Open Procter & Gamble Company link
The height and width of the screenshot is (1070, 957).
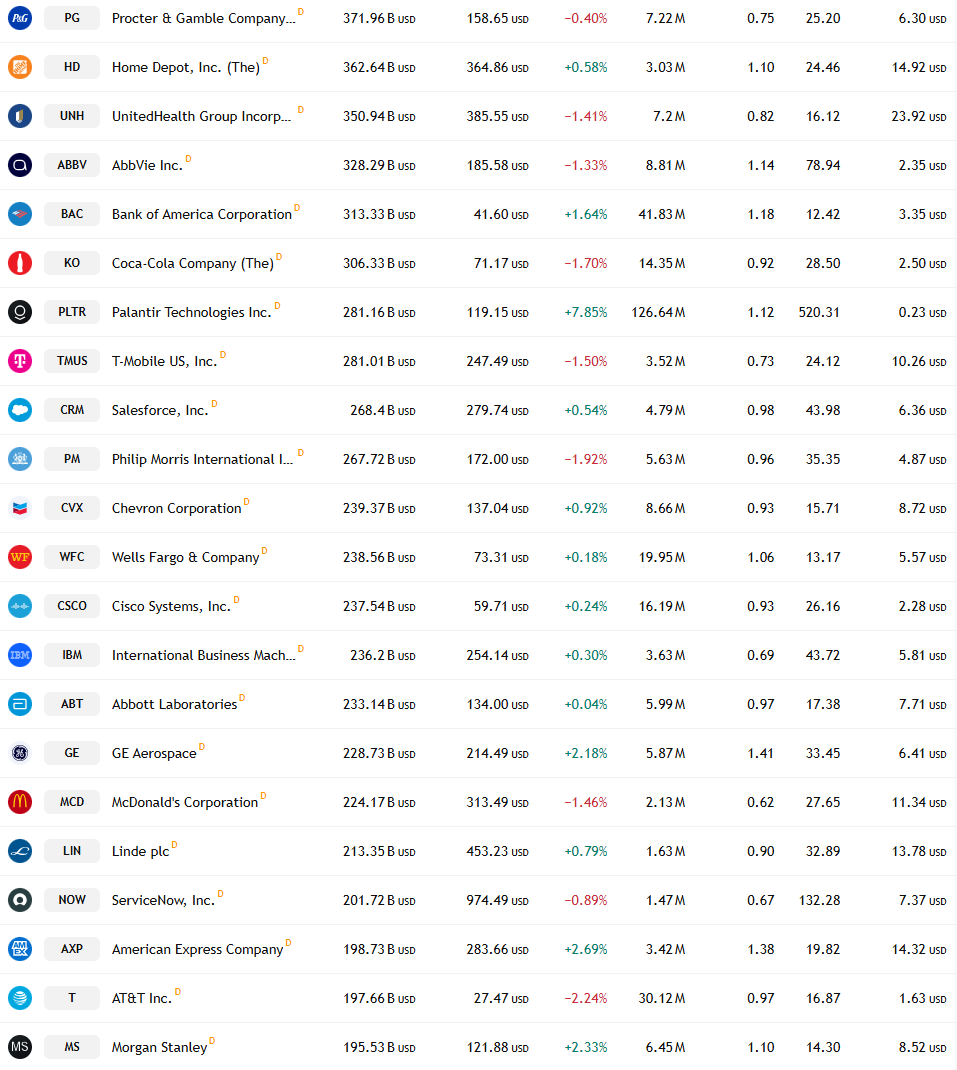tap(203, 18)
